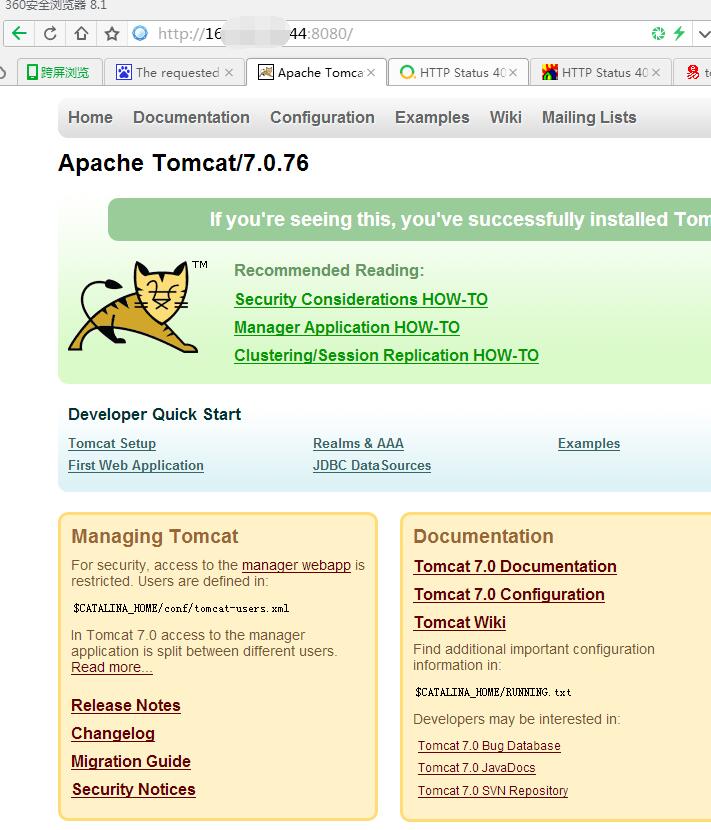Screen dimensions: 711x830
Task: Click the tomcat-users.xml path text
Action: [181, 609]
